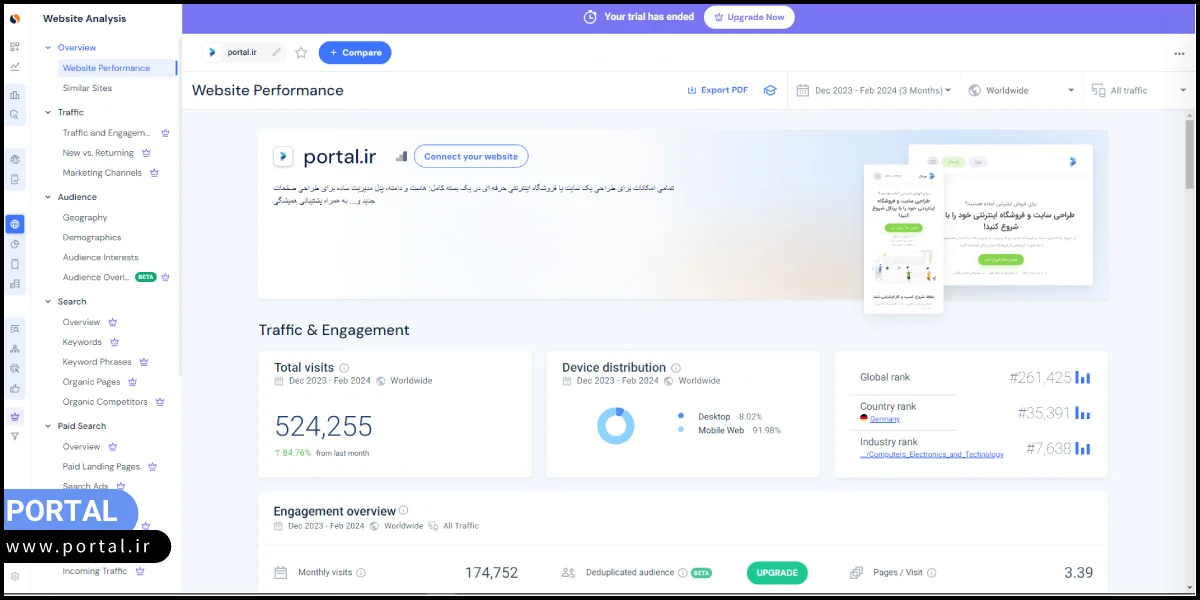The width and height of the screenshot is (1200, 600).
Task: Click the device distribution donut chart
Action: click(x=616, y=425)
